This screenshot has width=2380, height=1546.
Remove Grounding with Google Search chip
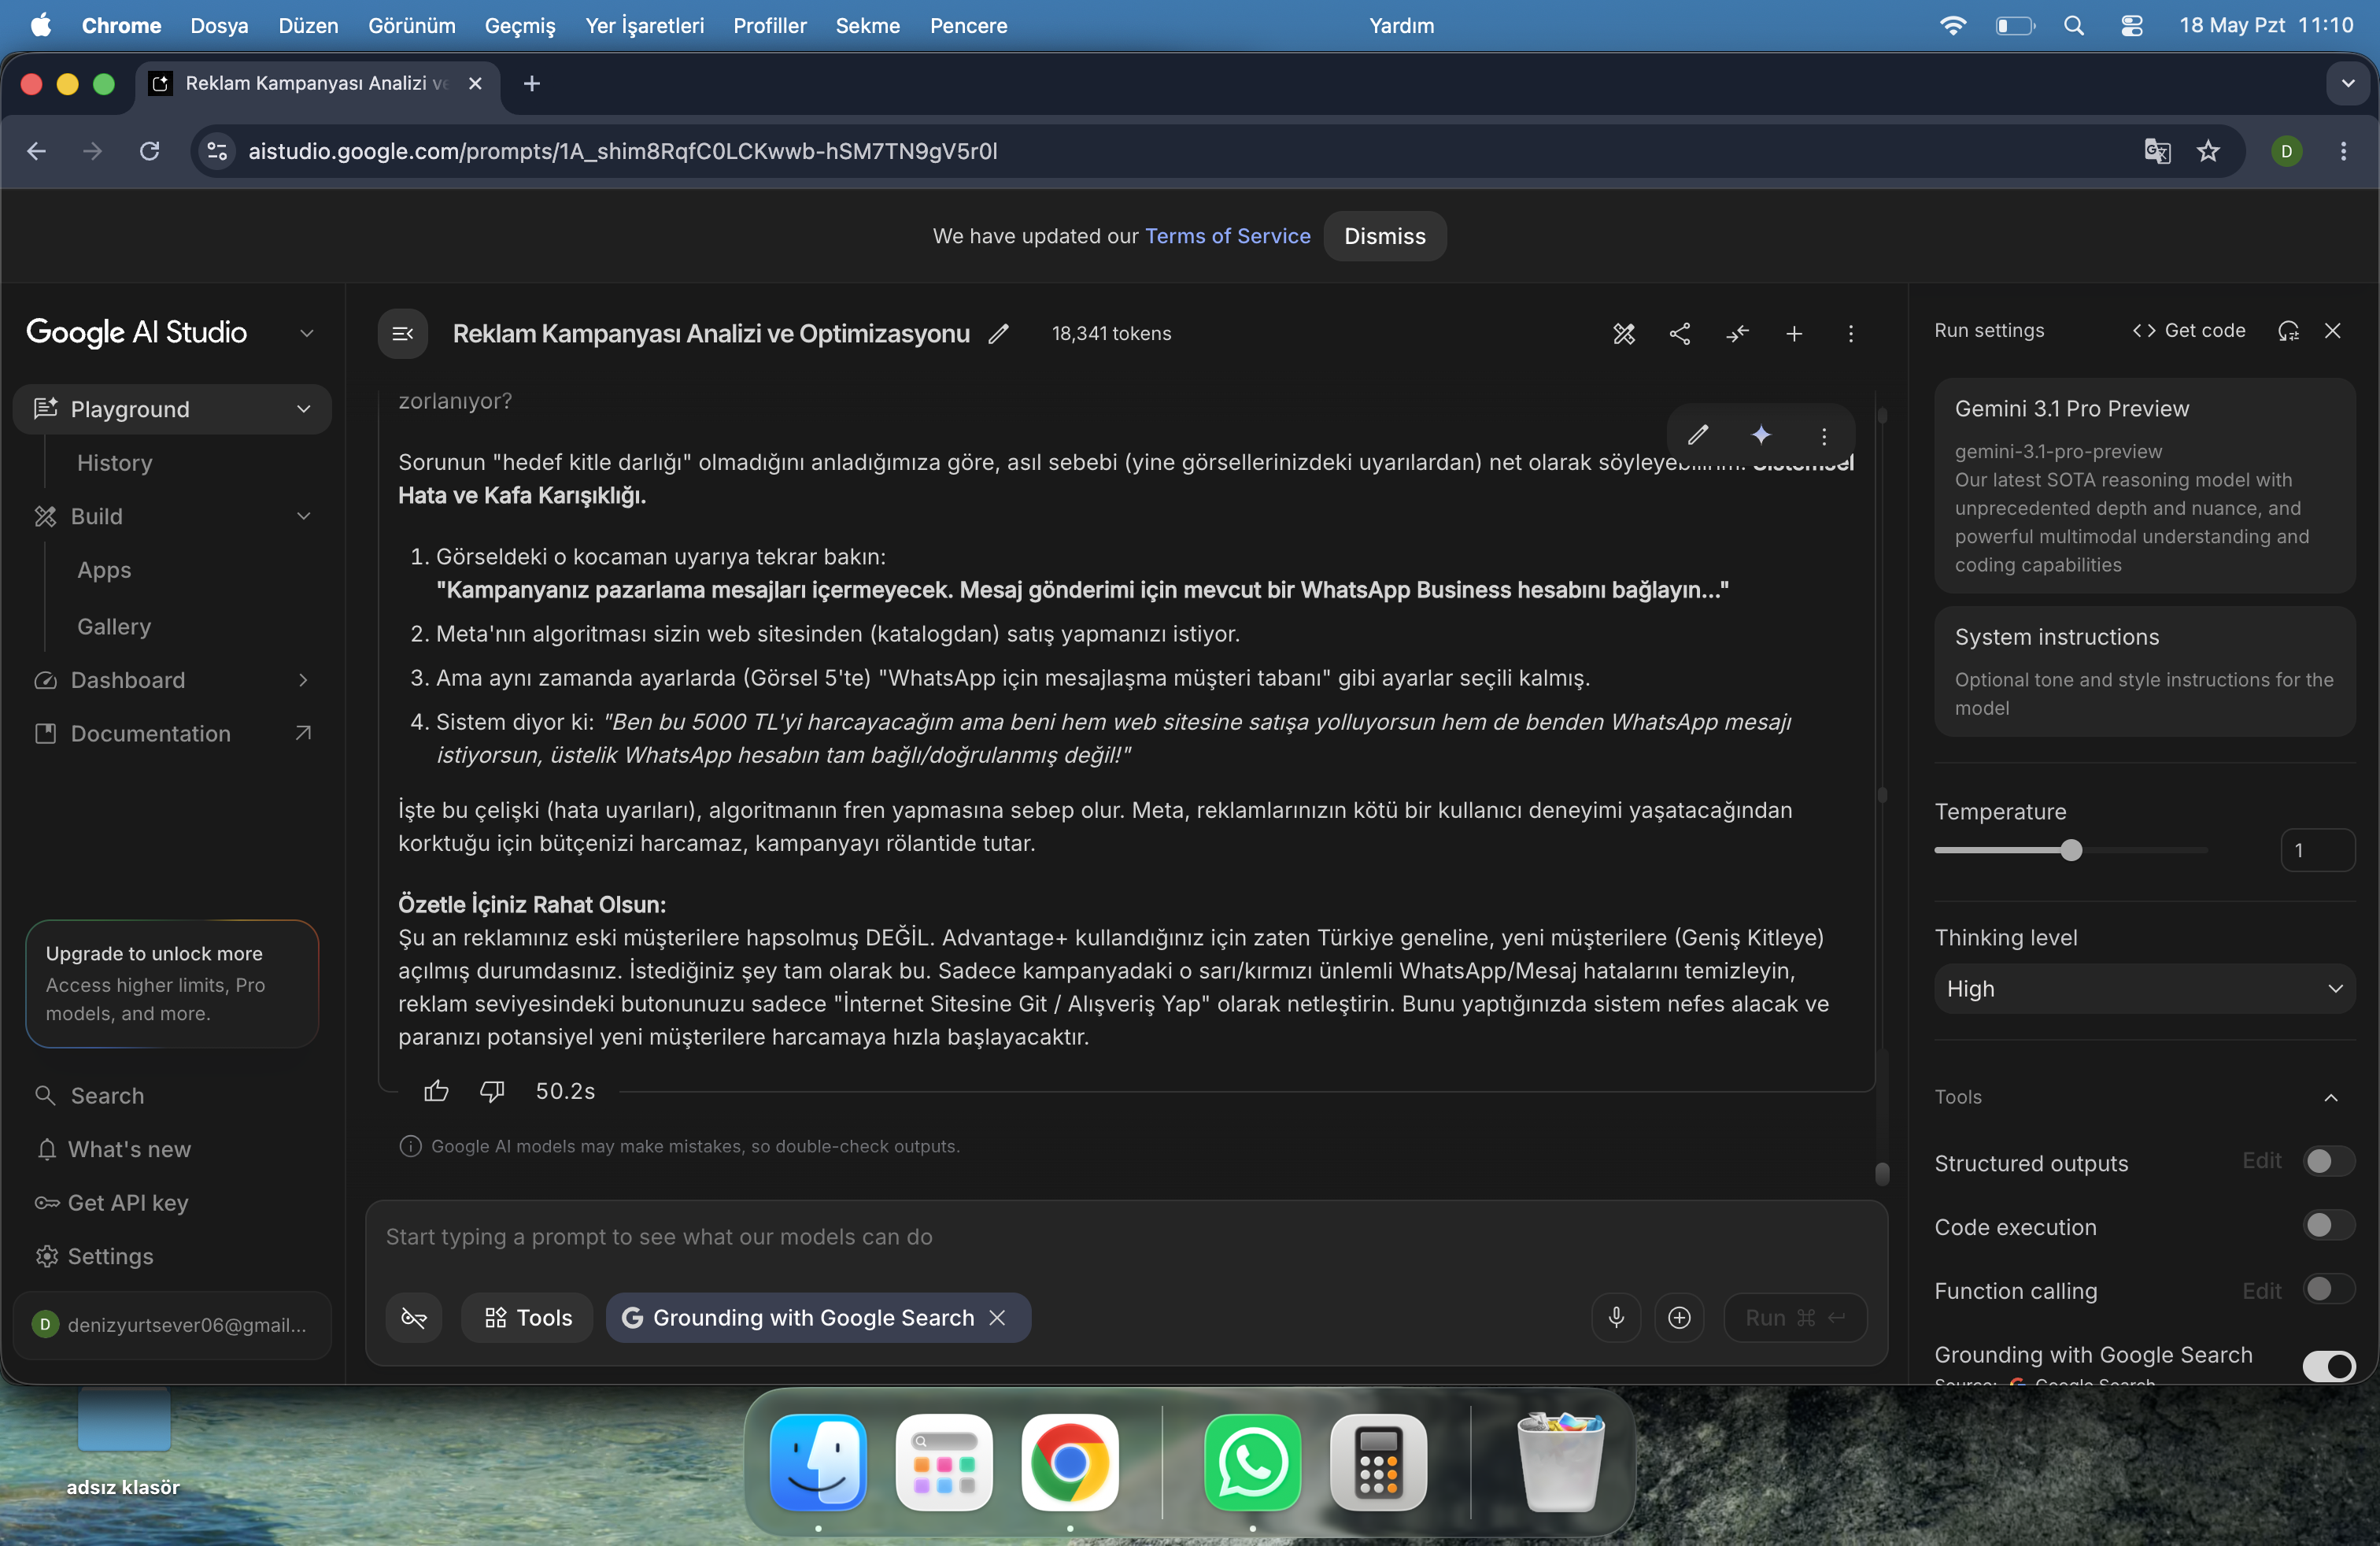(x=997, y=1318)
